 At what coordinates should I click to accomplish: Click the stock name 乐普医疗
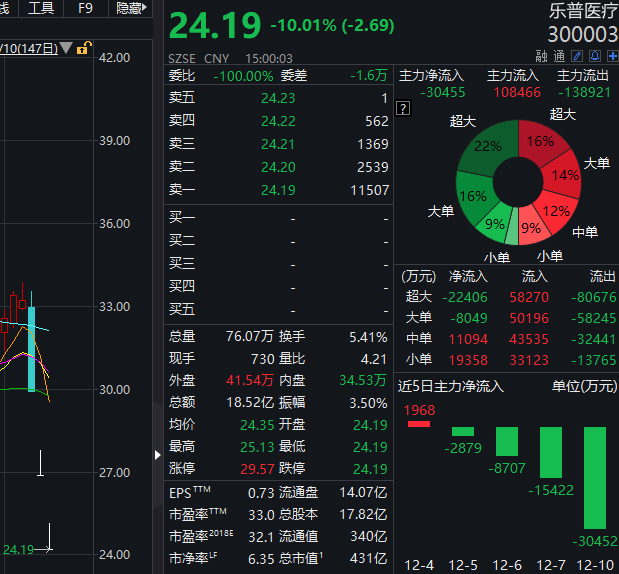(x=583, y=12)
